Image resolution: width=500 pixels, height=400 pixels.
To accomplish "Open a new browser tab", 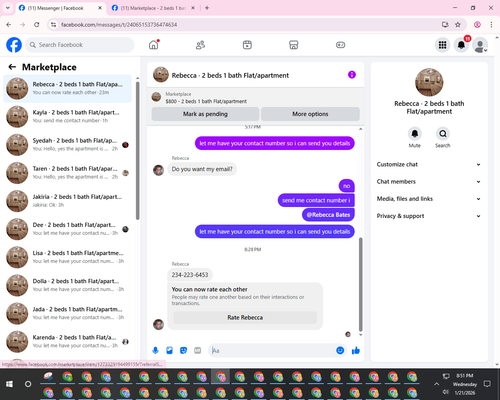I will 207,8.
